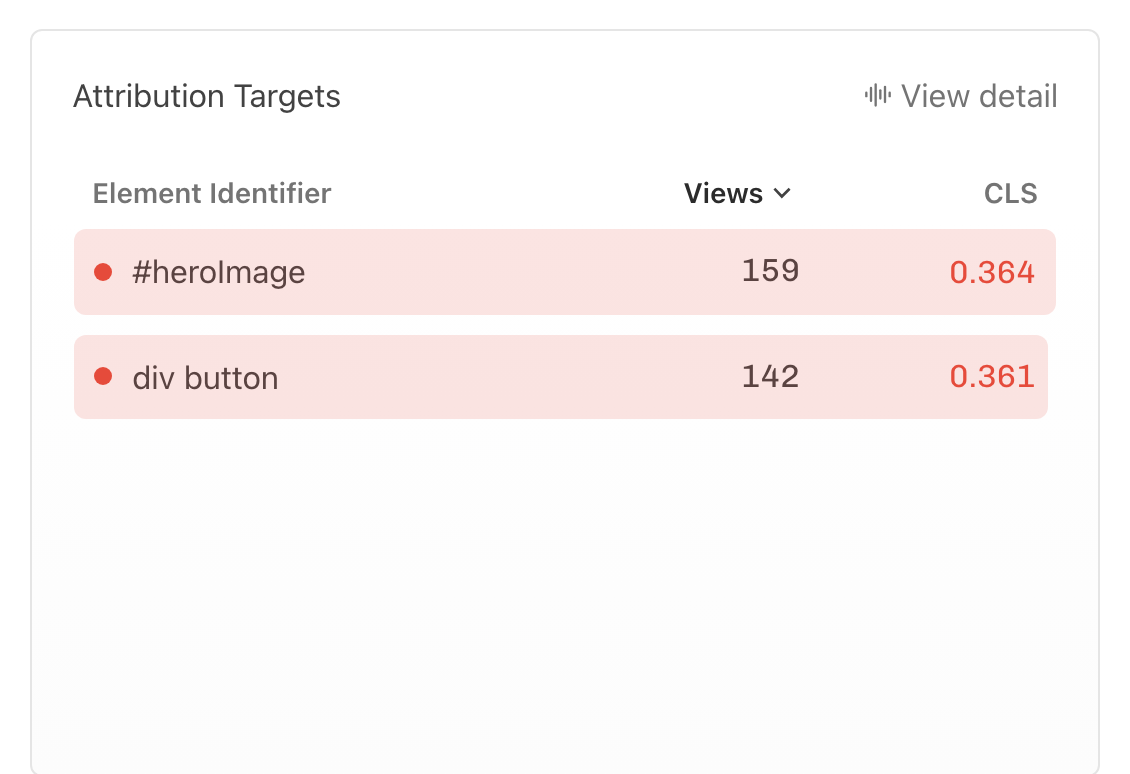
Task: Select the CLS column header
Action: [1010, 193]
